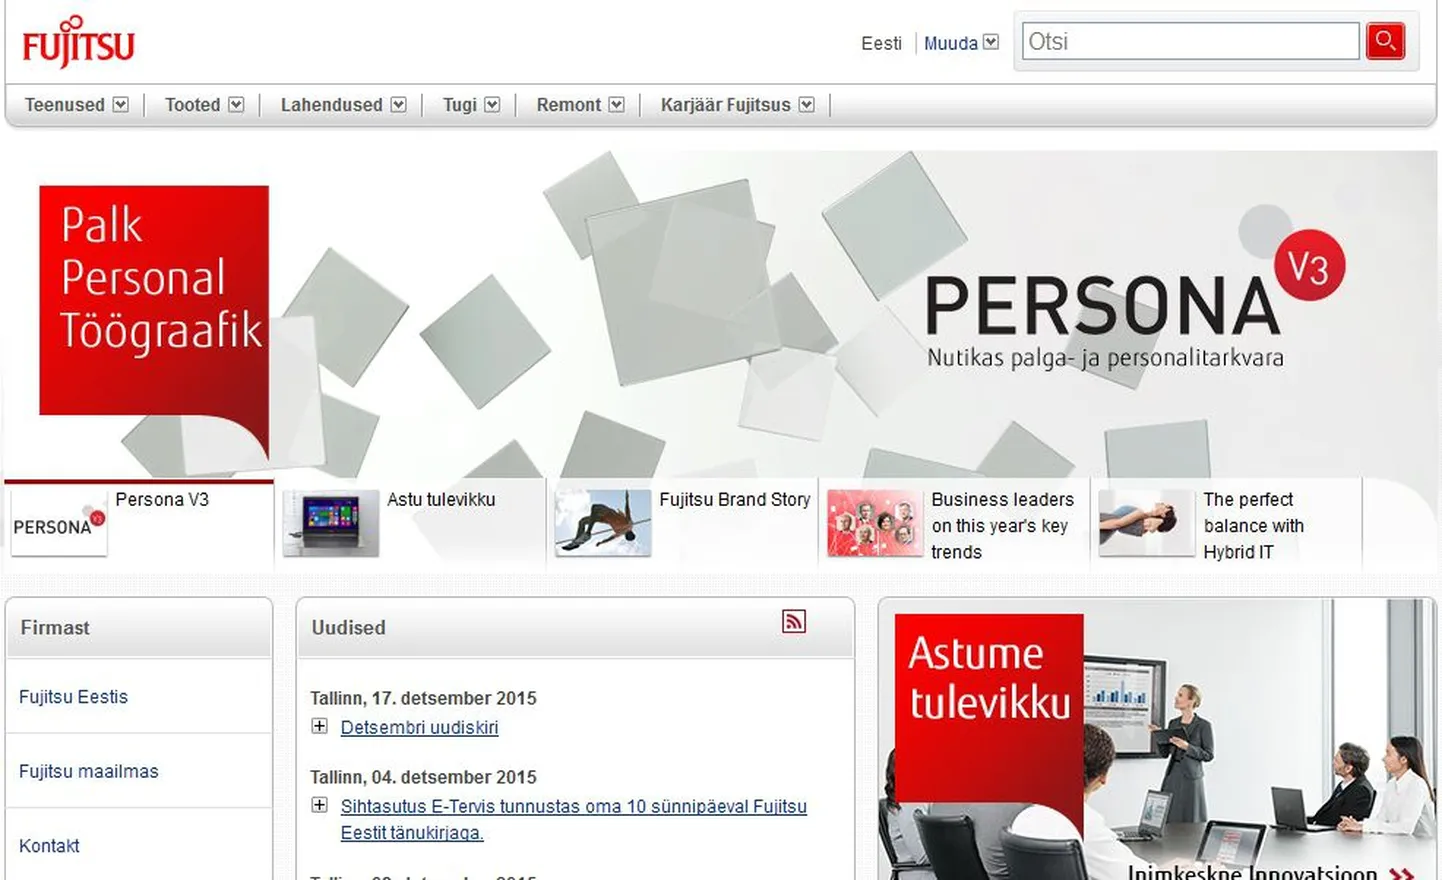This screenshot has width=1442, height=880.
Task: Expand the Sihtasutus E-Tervis news item
Action: tap(319, 805)
